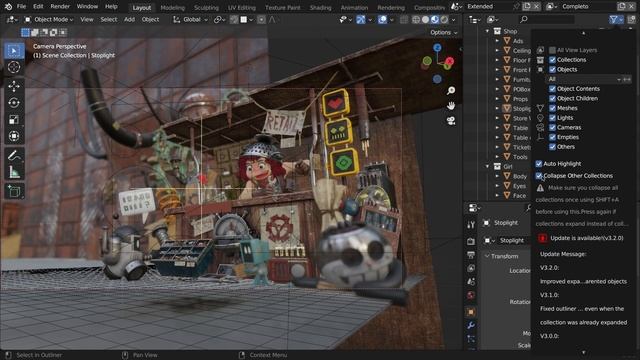Image resolution: width=640 pixels, height=360 pixels.
Task: Toggle the show gizmo icon
Action: [361, 19]
